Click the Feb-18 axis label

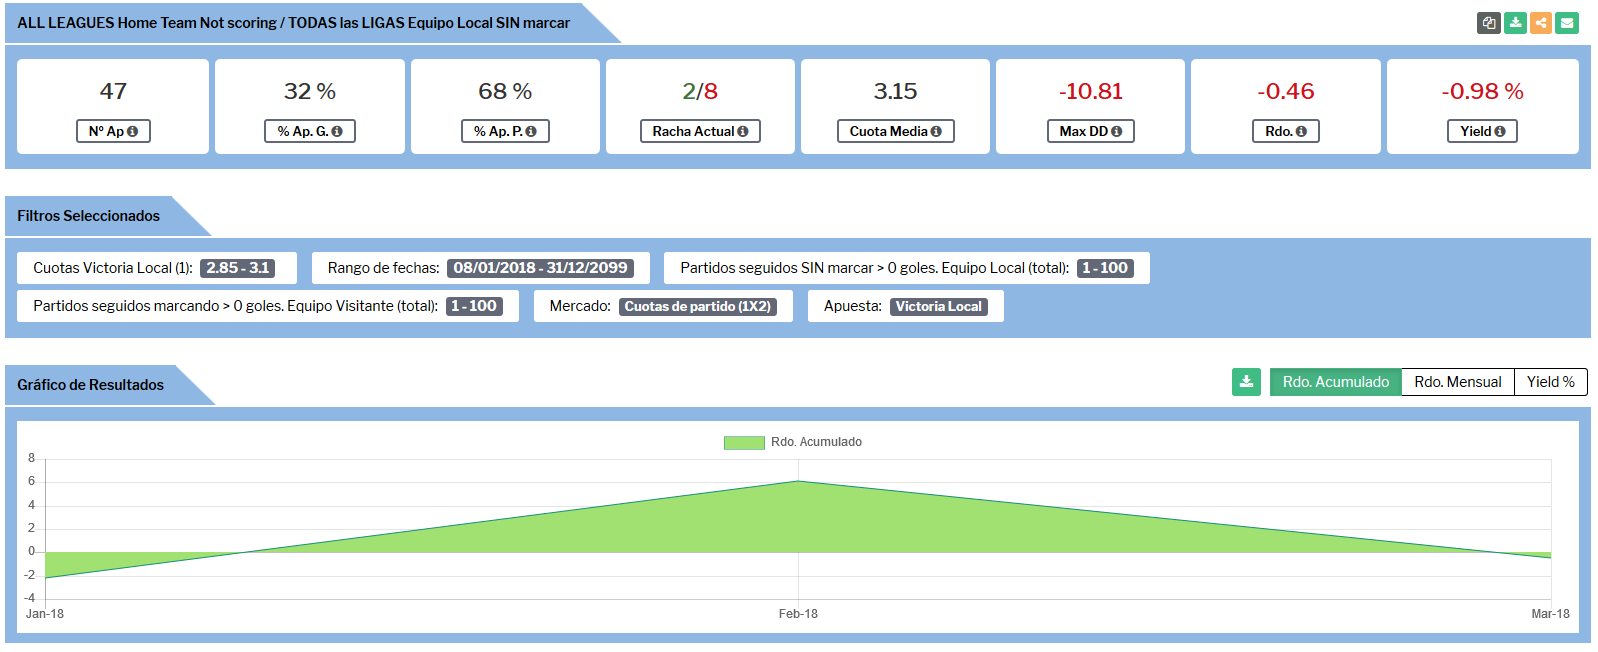(x=798, y=614)
